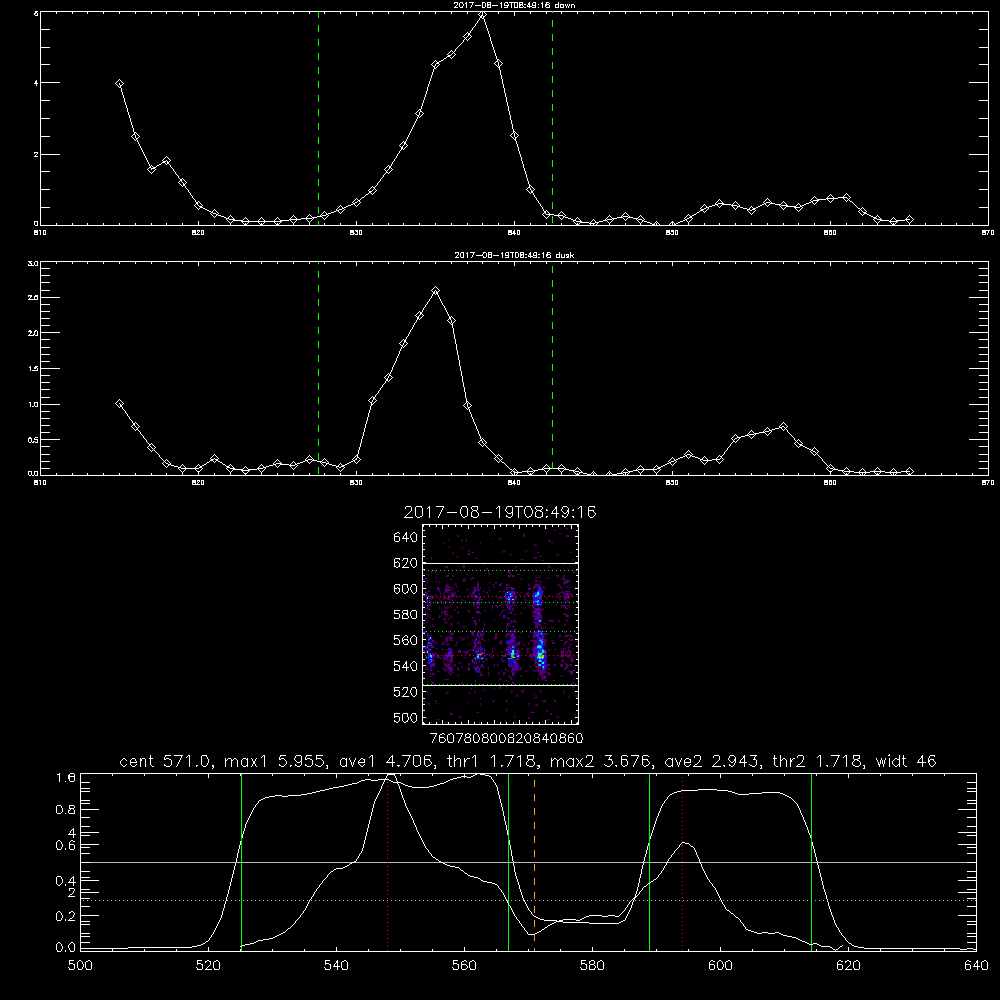
Task: Click the "0.8" y-axis label of bottom plot
Action: tap(65, 809)
